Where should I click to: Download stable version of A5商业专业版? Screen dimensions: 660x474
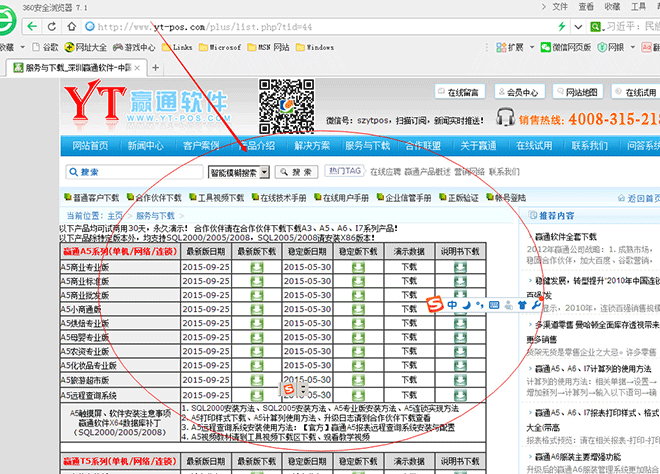[358, 267]
